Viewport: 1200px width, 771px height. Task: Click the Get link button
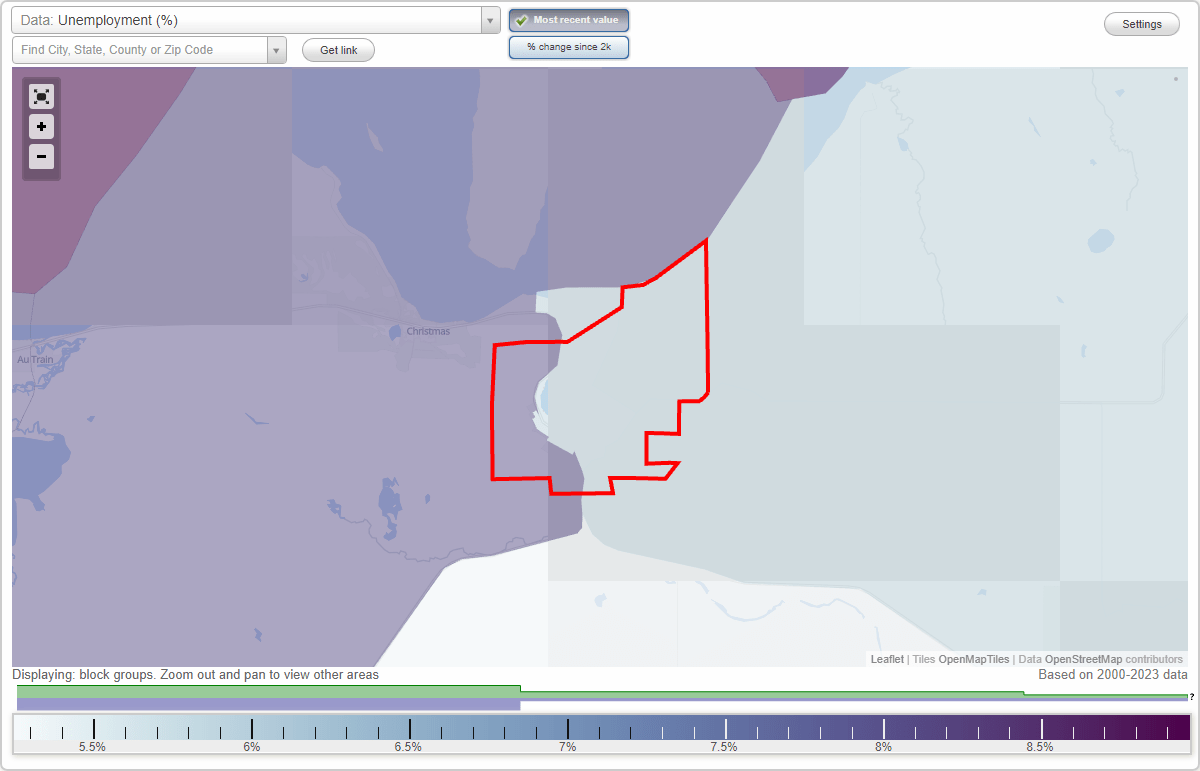tap(338, 50)
